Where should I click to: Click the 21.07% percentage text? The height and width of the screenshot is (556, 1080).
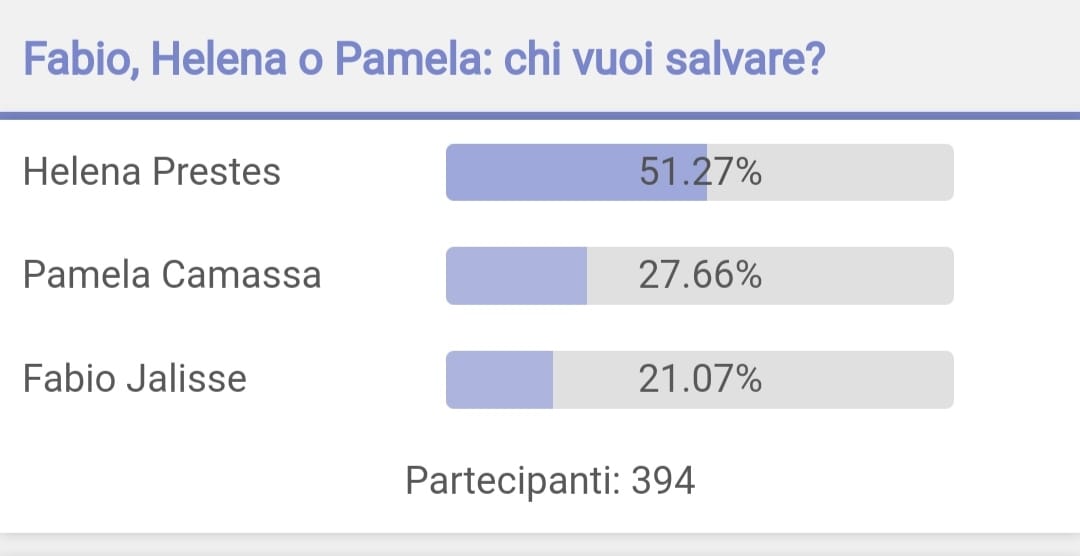(700, 380)
